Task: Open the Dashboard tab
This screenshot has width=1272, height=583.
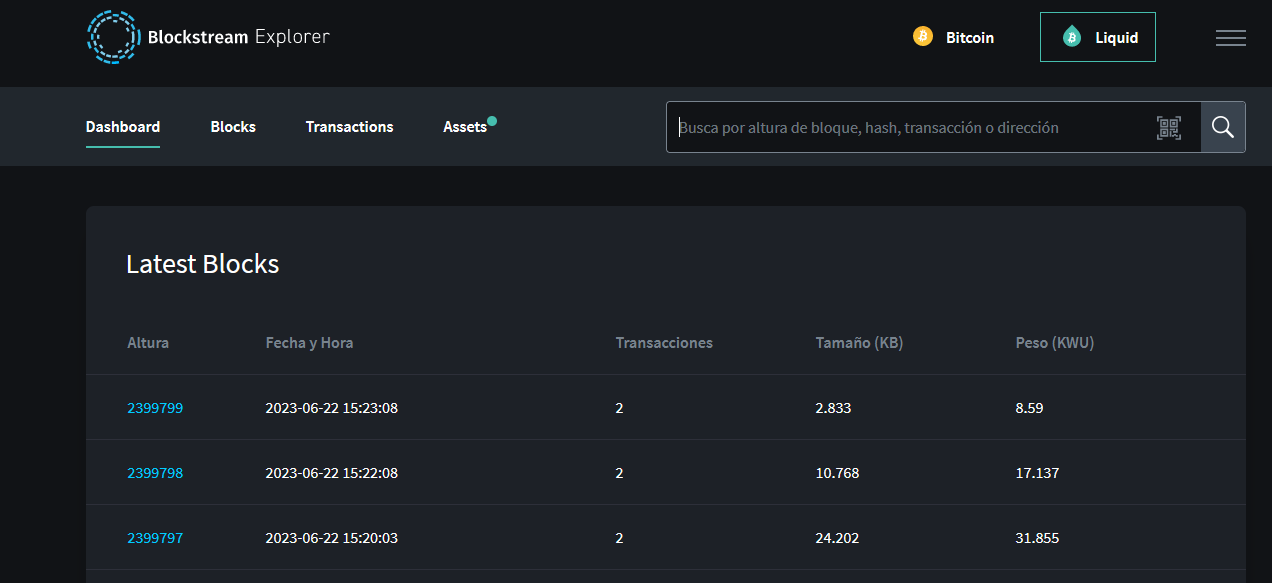Action: coord(123,127)
